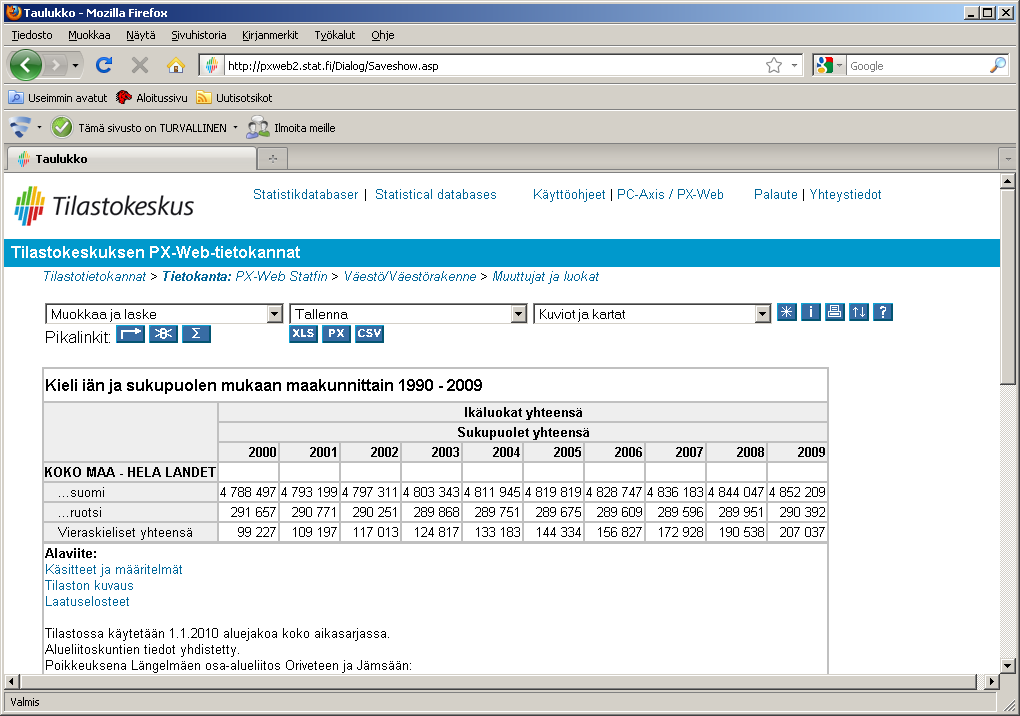
Task: Click the stop loading X icon
Action: 140,65
